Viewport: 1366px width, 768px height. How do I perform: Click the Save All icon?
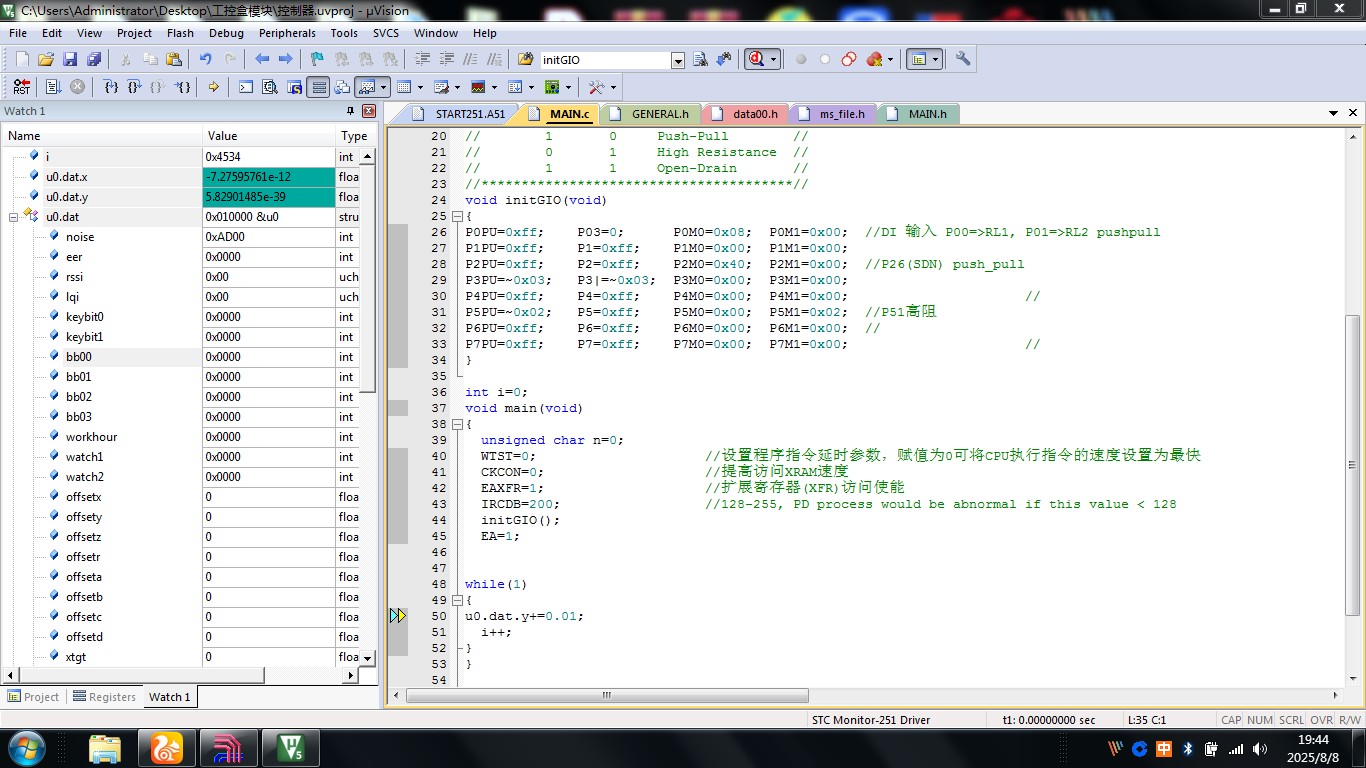point(94,59)
